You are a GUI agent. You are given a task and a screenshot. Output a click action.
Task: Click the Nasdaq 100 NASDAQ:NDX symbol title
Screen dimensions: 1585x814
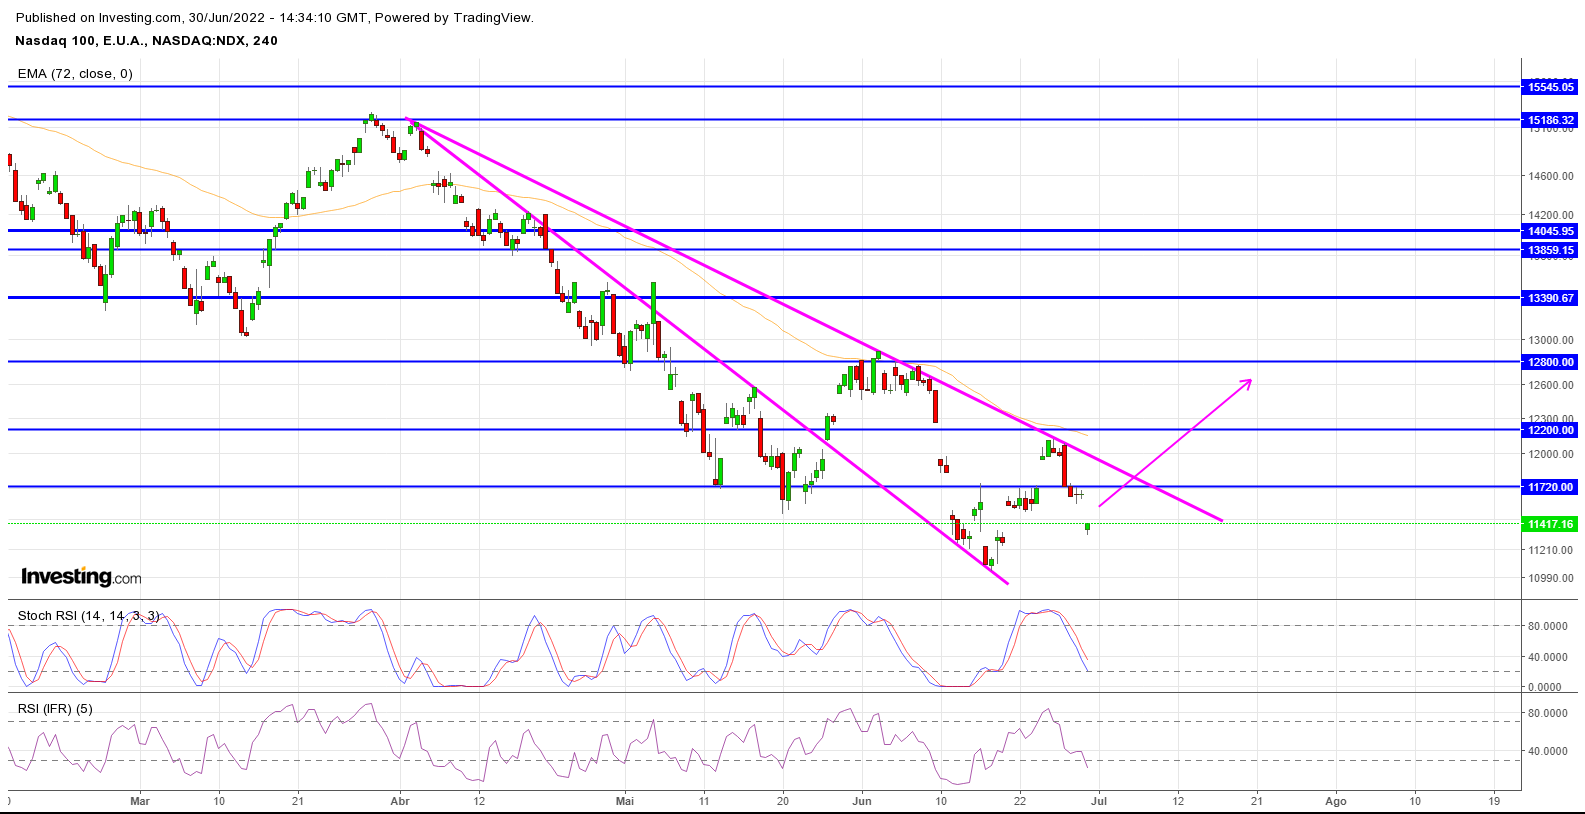(x=146, y=41)
